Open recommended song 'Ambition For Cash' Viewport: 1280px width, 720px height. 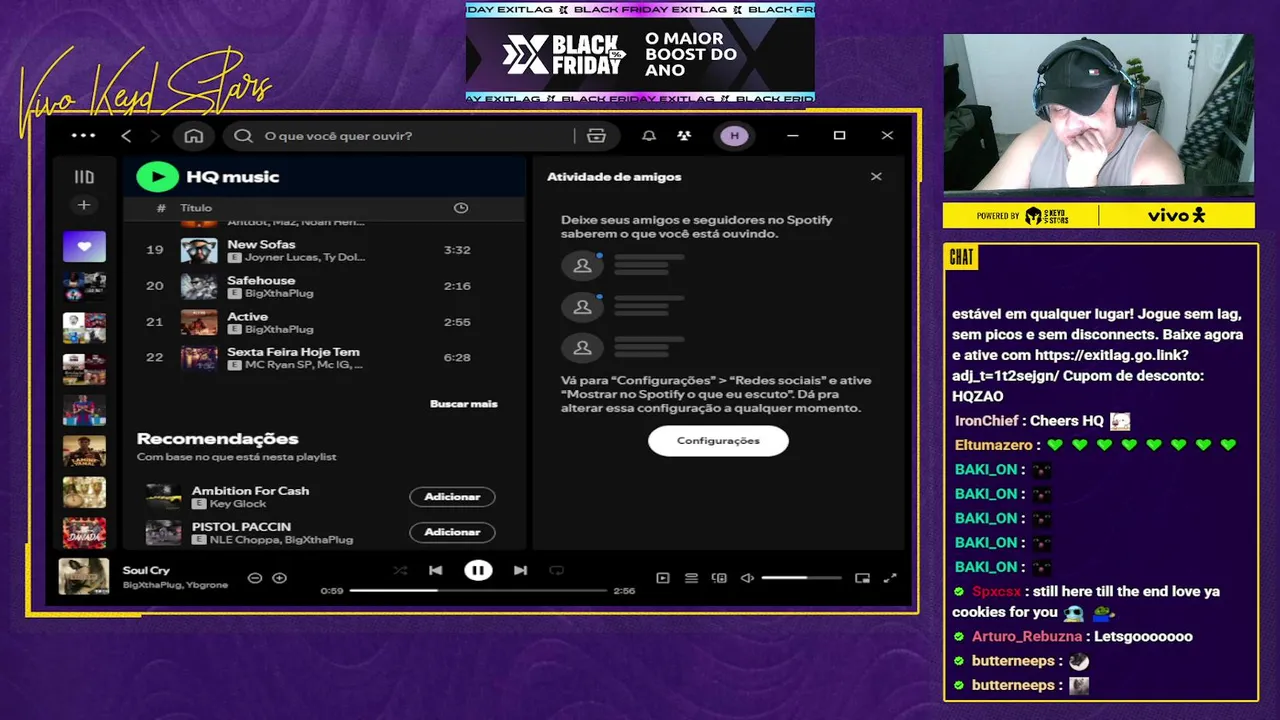click(250, 491)
